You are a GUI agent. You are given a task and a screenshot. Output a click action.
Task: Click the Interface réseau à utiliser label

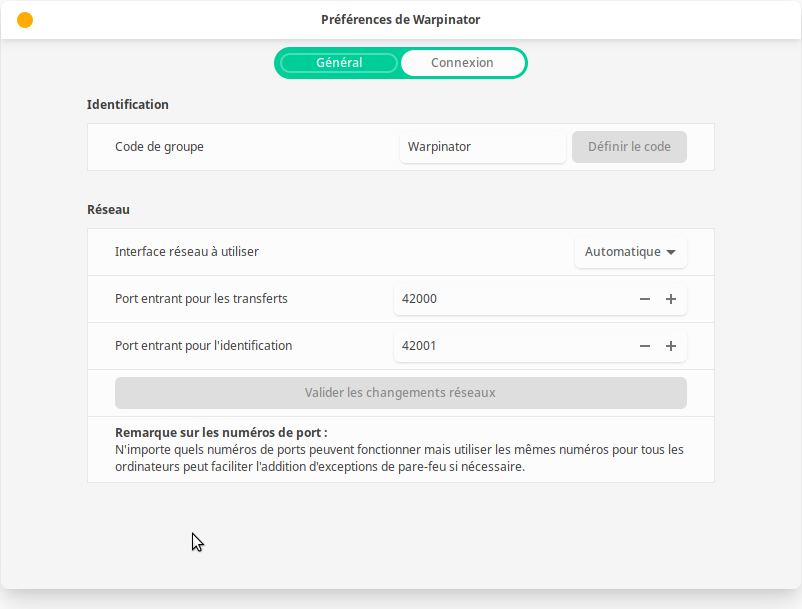(187, 252)
